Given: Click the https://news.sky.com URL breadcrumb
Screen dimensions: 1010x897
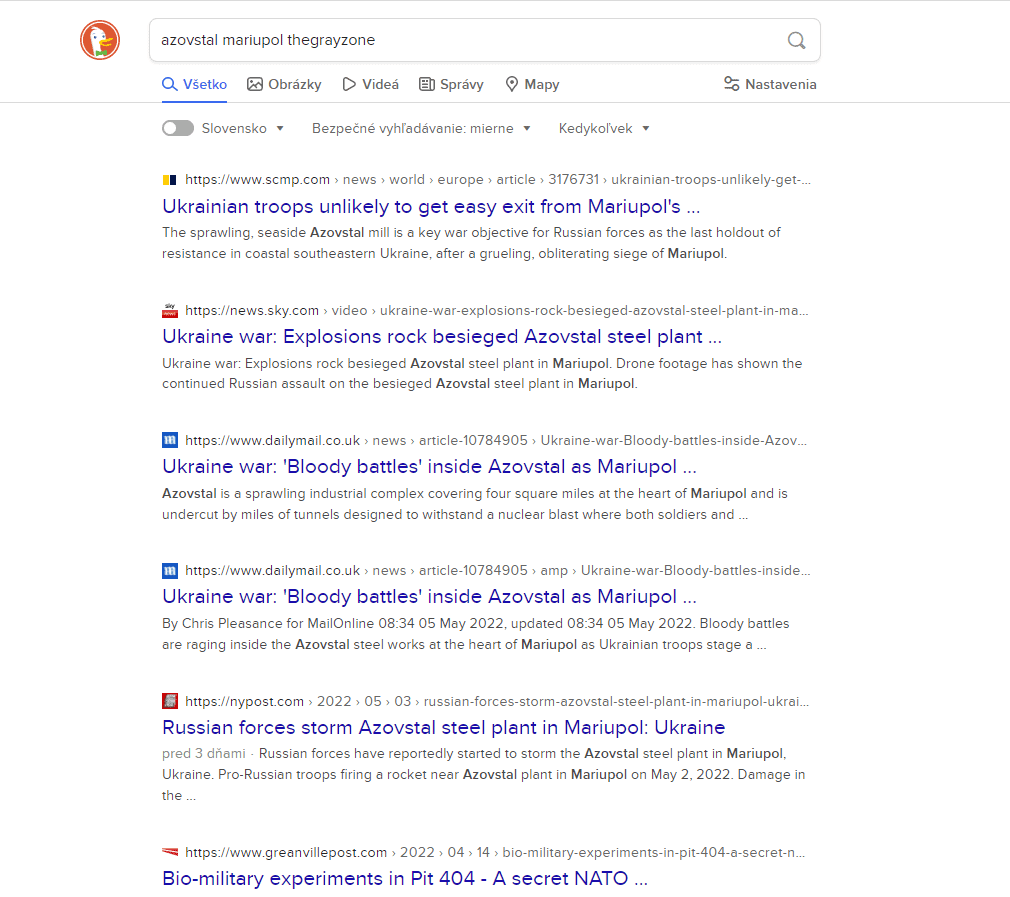Looking at the screenshot, I should click(x=497, y=310).
